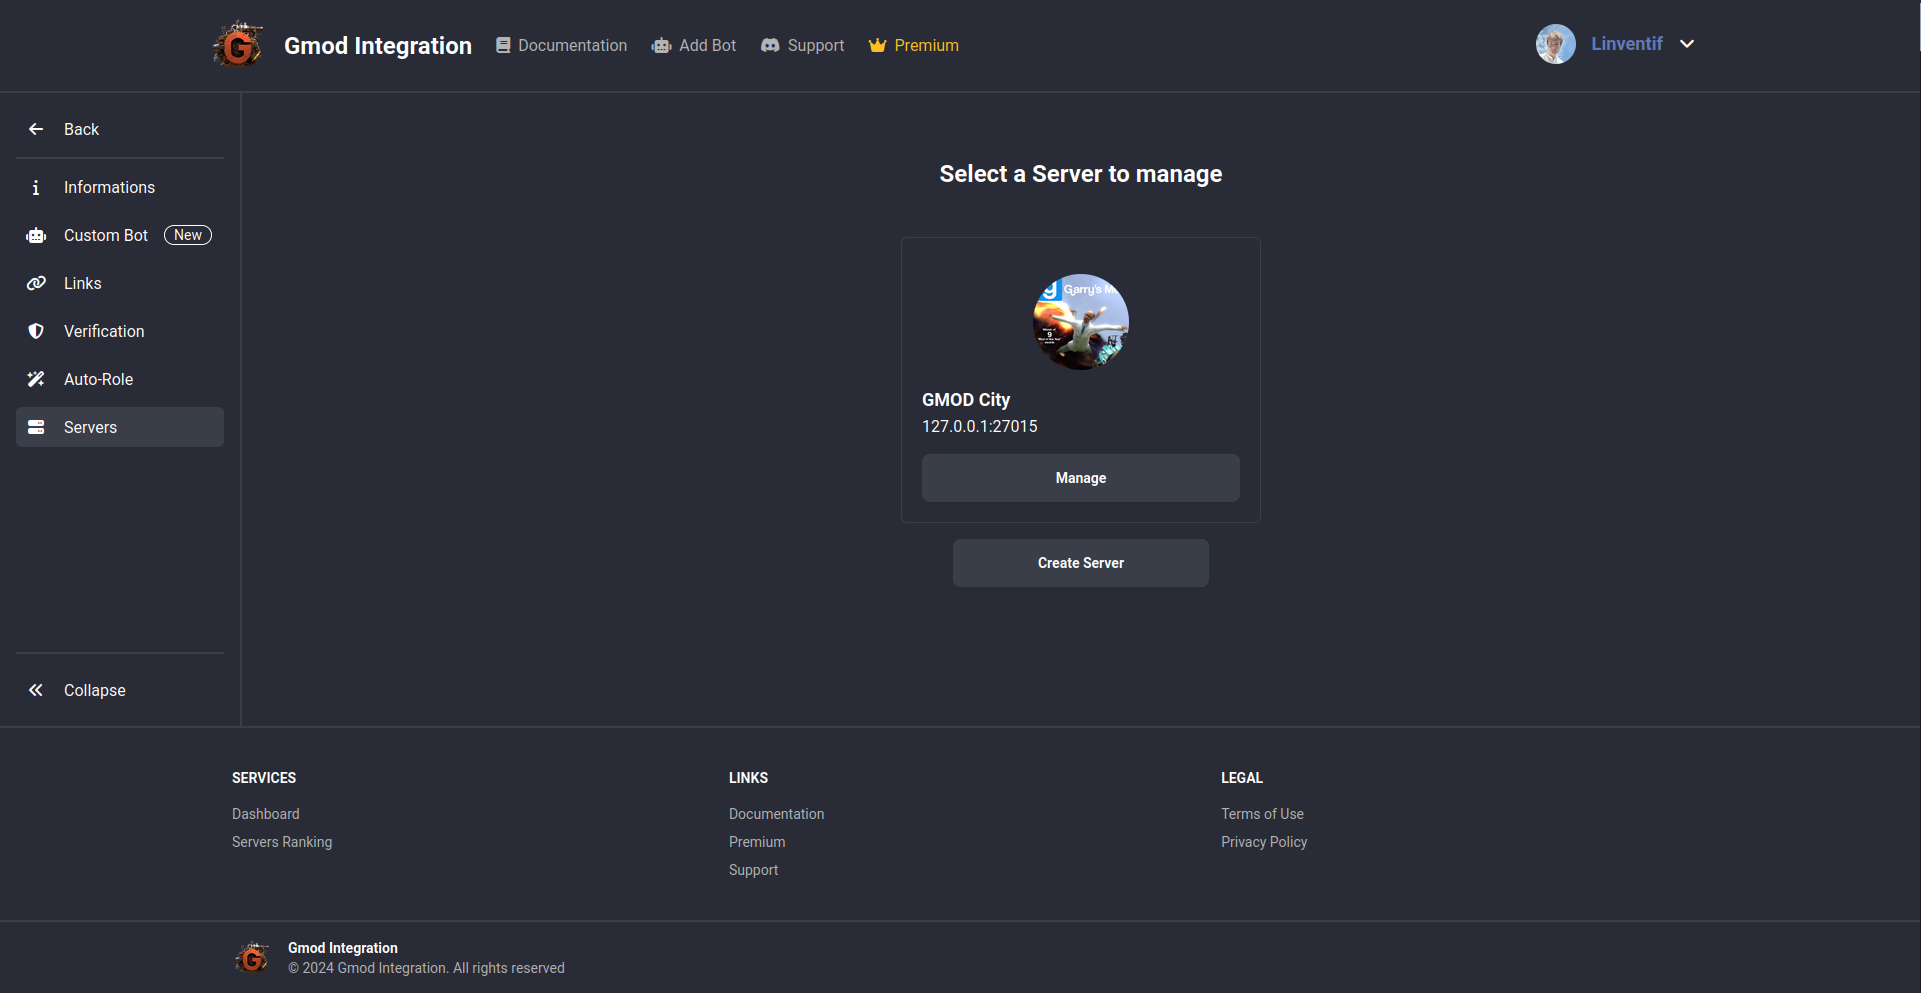Click the Create Server button
This screenshot has width=1921, height=993.
(x=1080, y=563)
